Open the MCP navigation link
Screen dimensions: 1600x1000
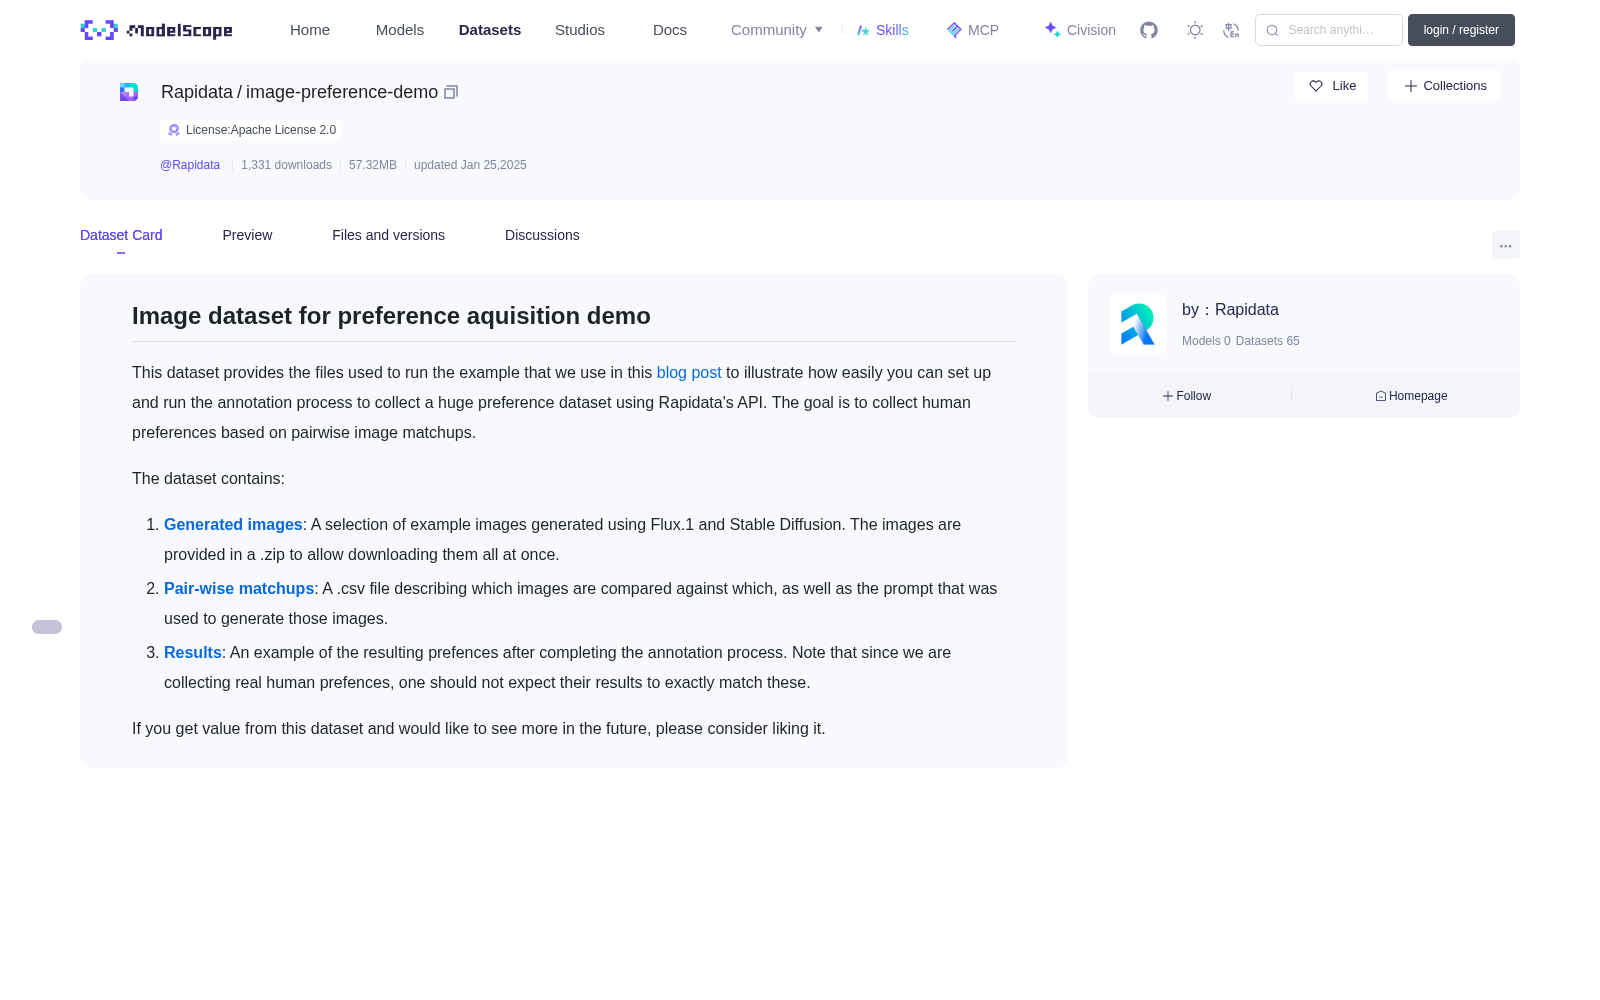(x=973, y=30)
